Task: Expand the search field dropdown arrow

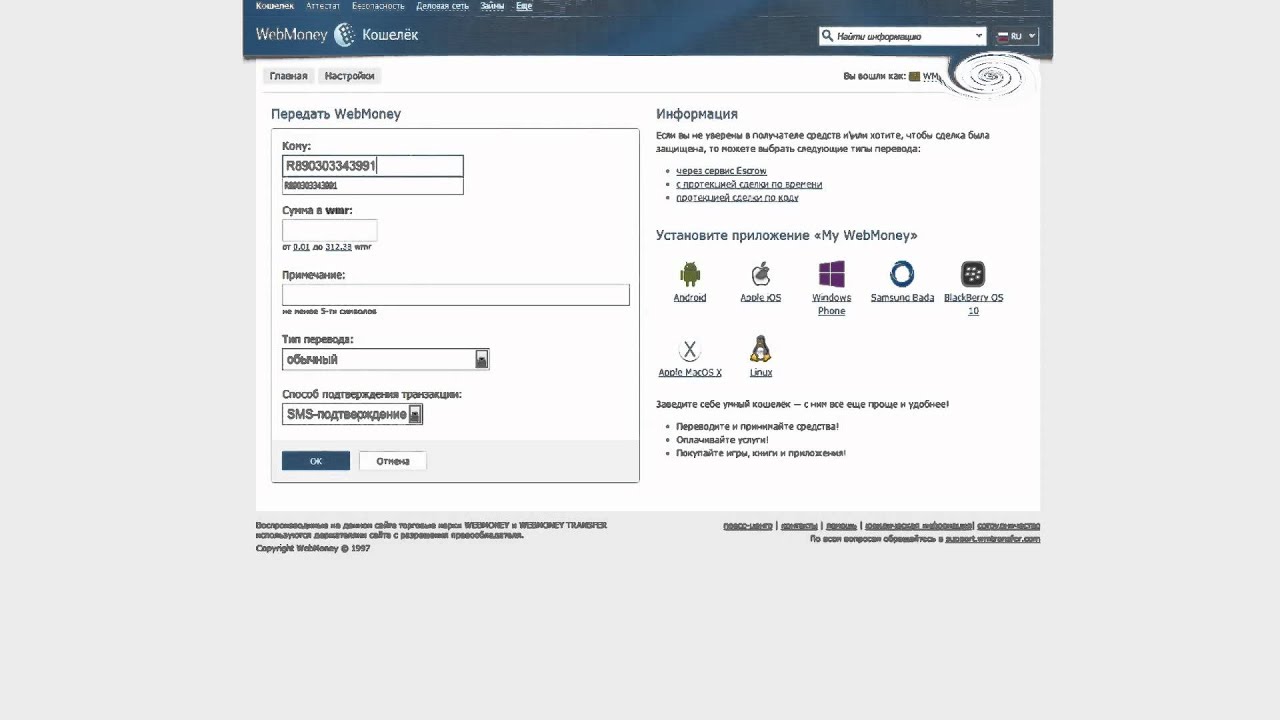Action: [979, 36]
